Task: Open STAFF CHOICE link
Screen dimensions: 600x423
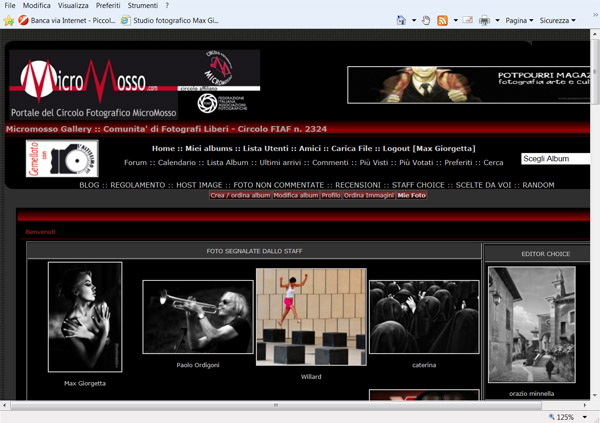Action: pos(418,185)
